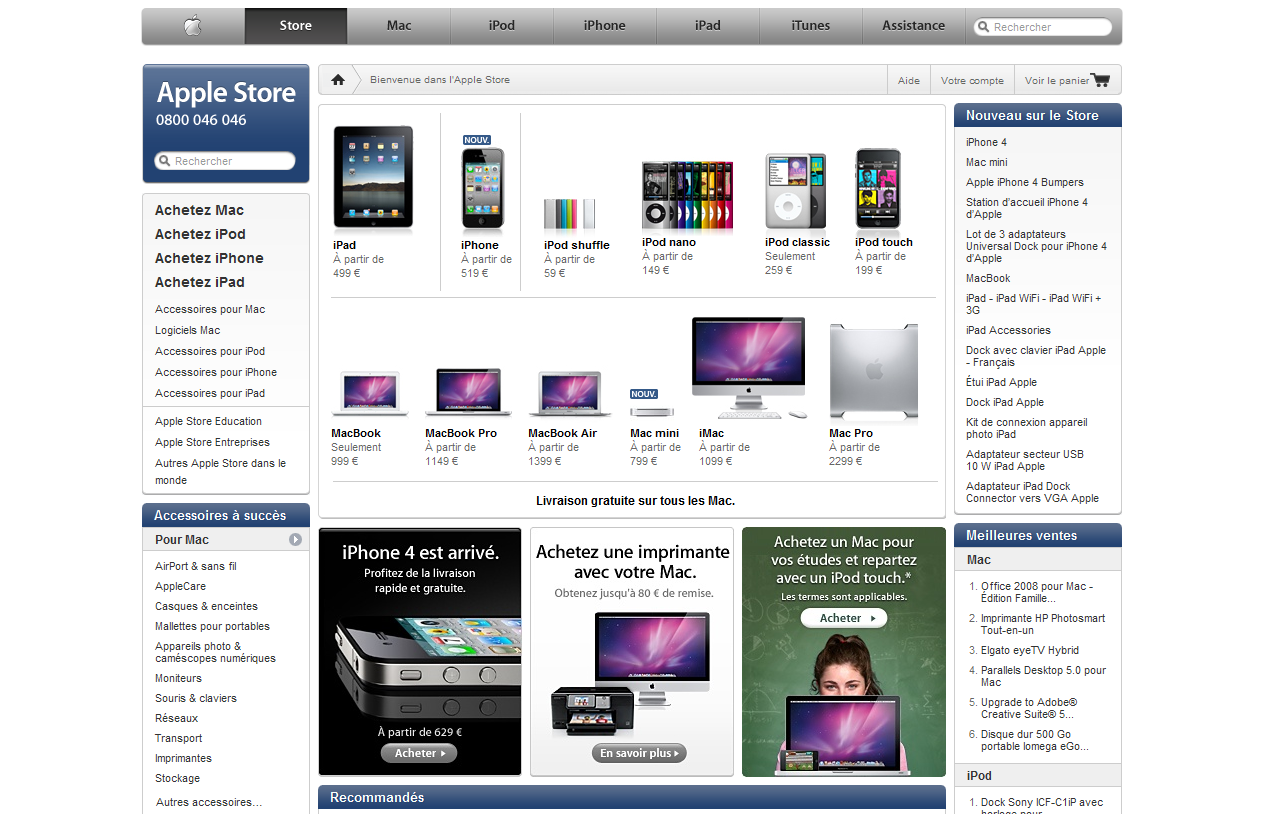Click the magnifier icon in top search field
Image resolution: width=1263 pixels, height=814 pixels.
click(x=984, y=27)
